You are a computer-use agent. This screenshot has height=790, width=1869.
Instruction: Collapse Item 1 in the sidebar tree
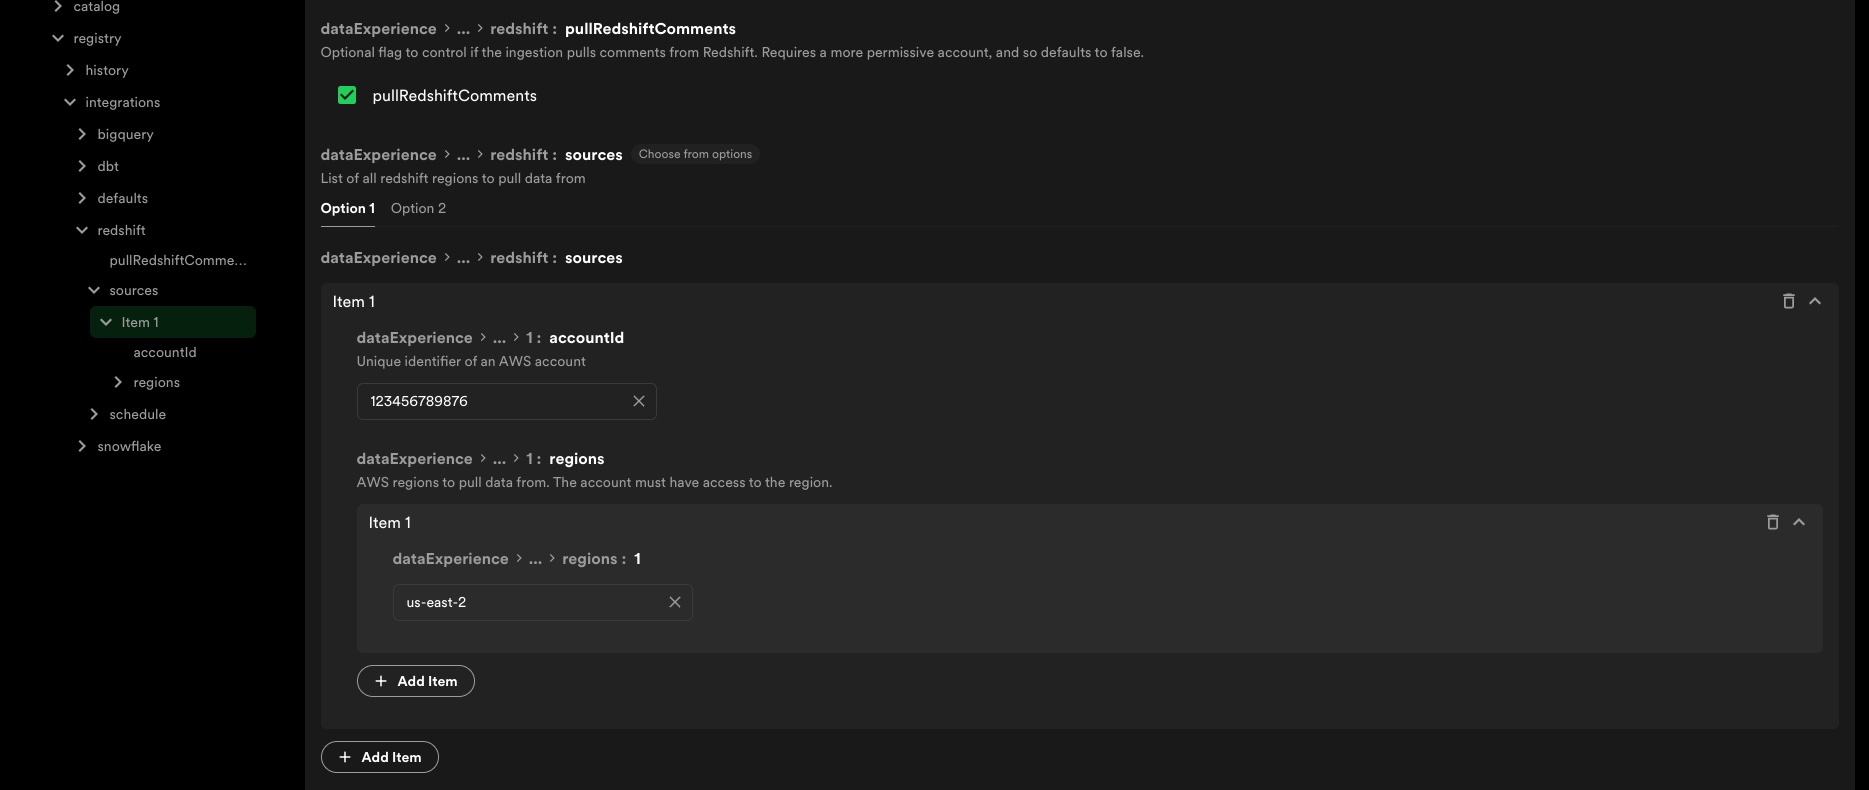click(x=106, y=322)
